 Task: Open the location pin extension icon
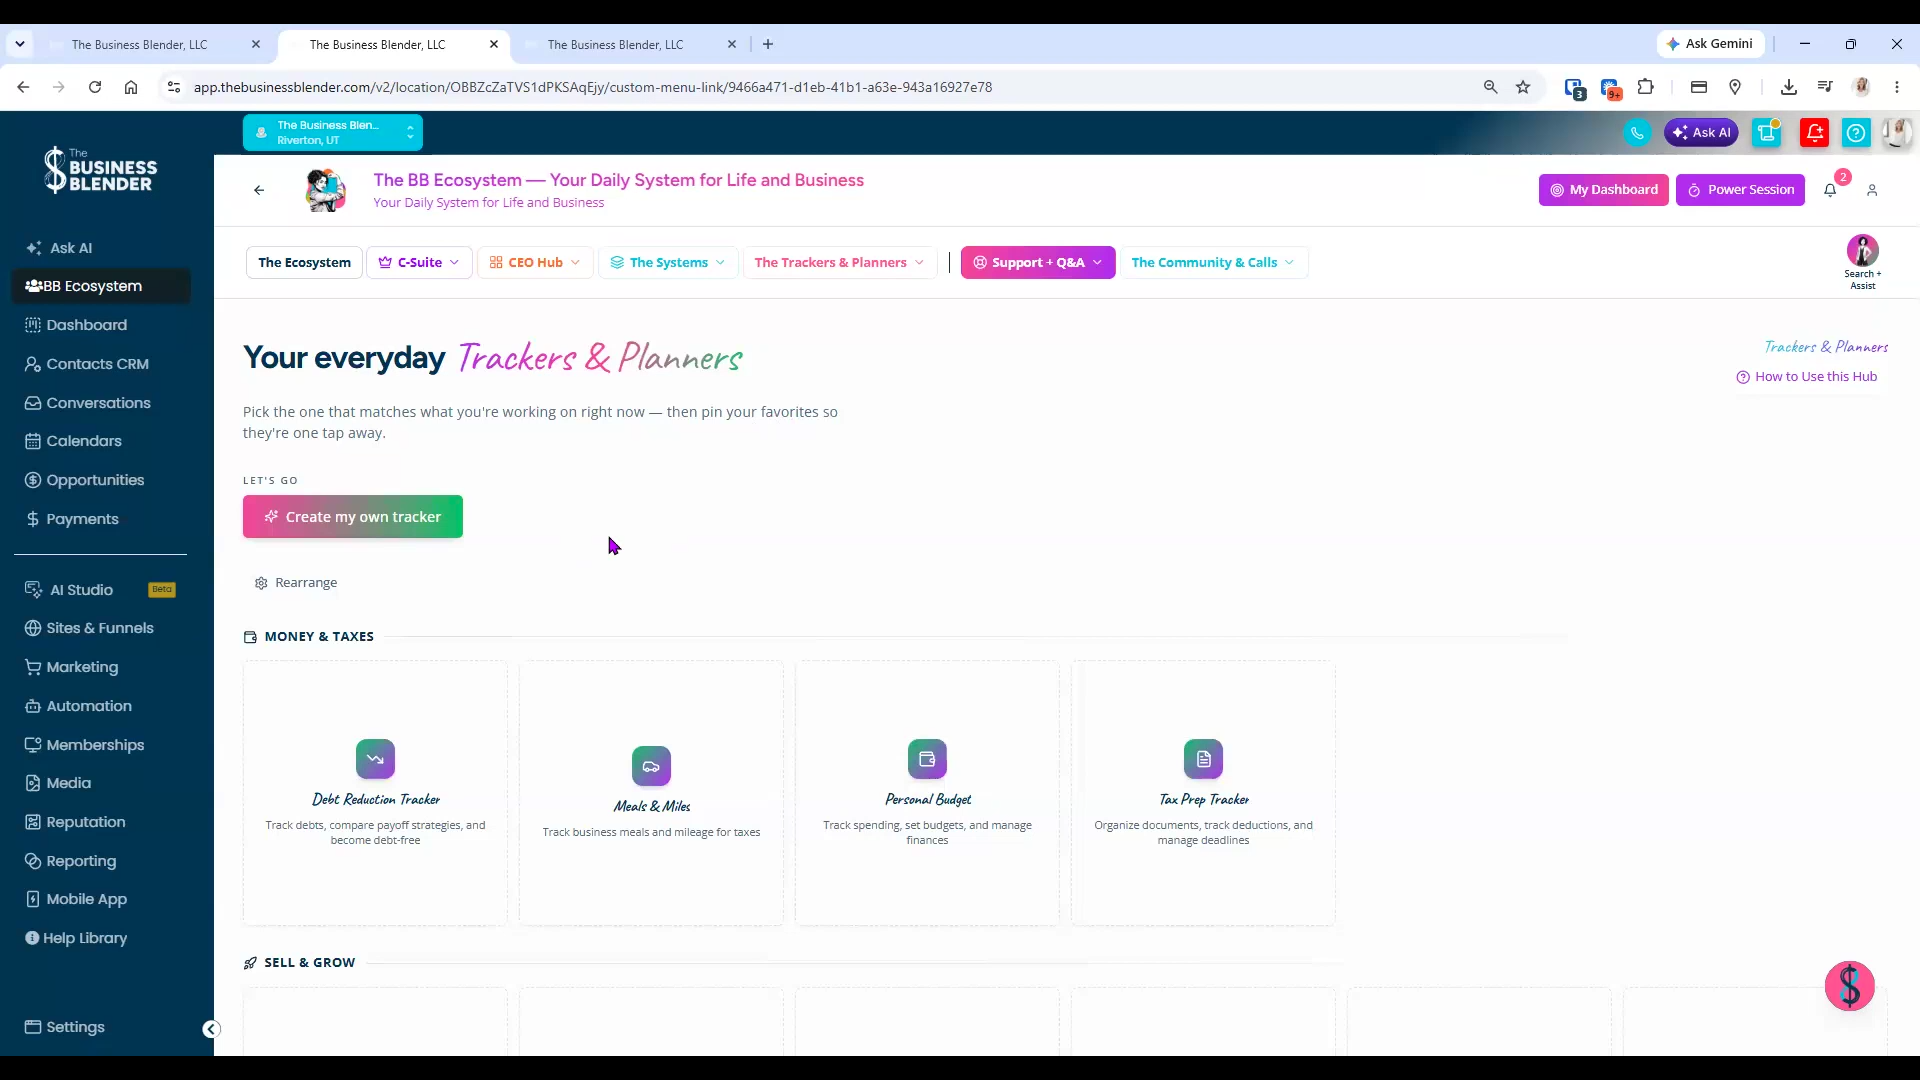1735,87
